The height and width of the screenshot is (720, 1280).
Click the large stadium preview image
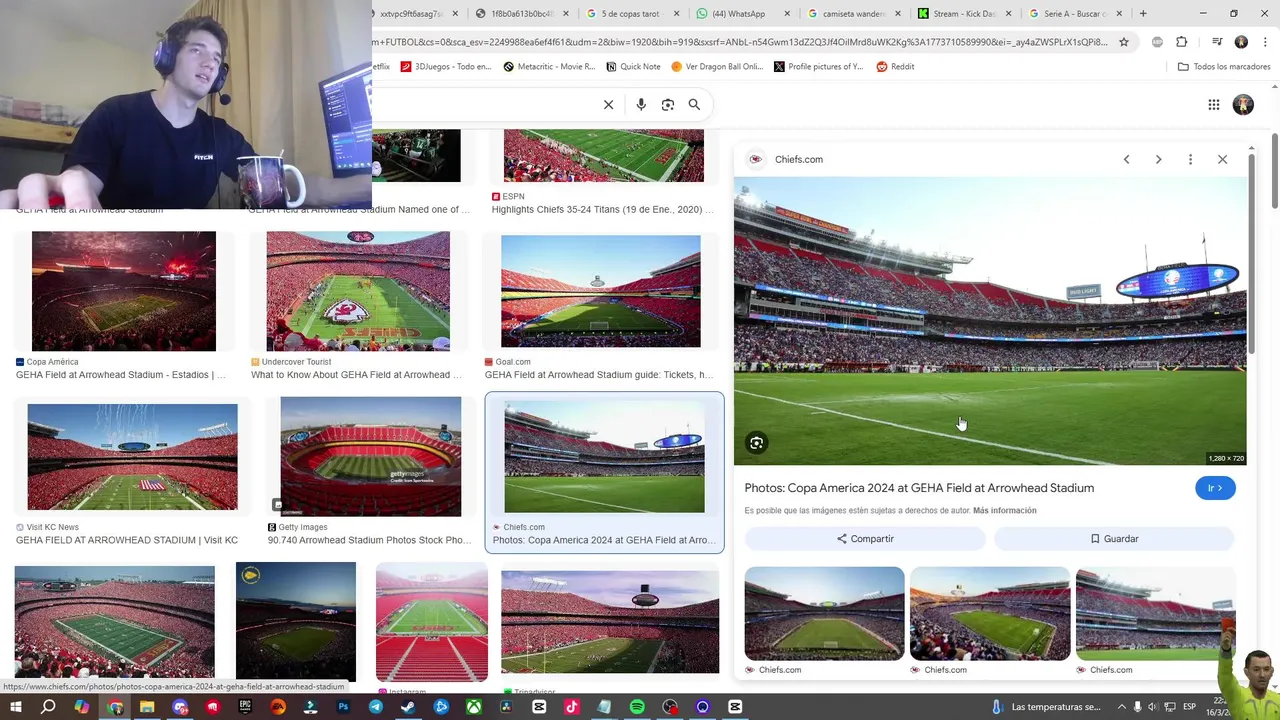tap(990, 321)
